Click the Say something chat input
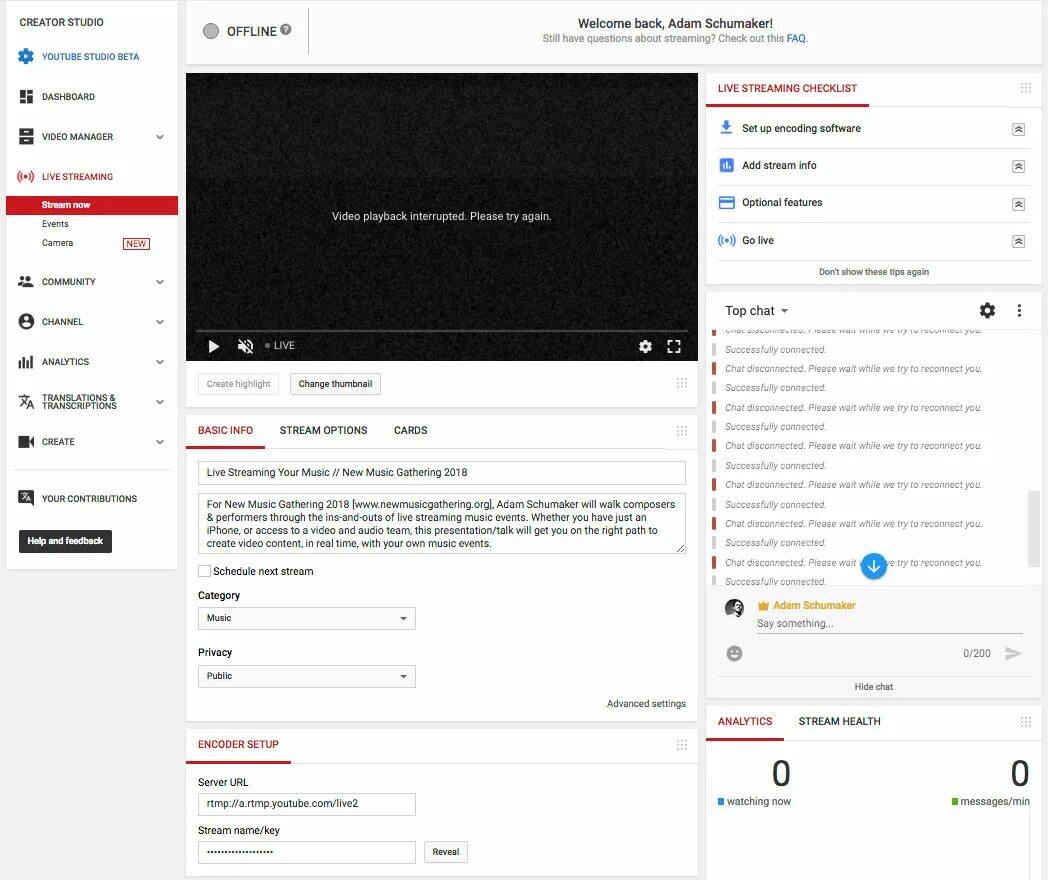This screenshot has width=1048, height=880. tap(889, 623)
